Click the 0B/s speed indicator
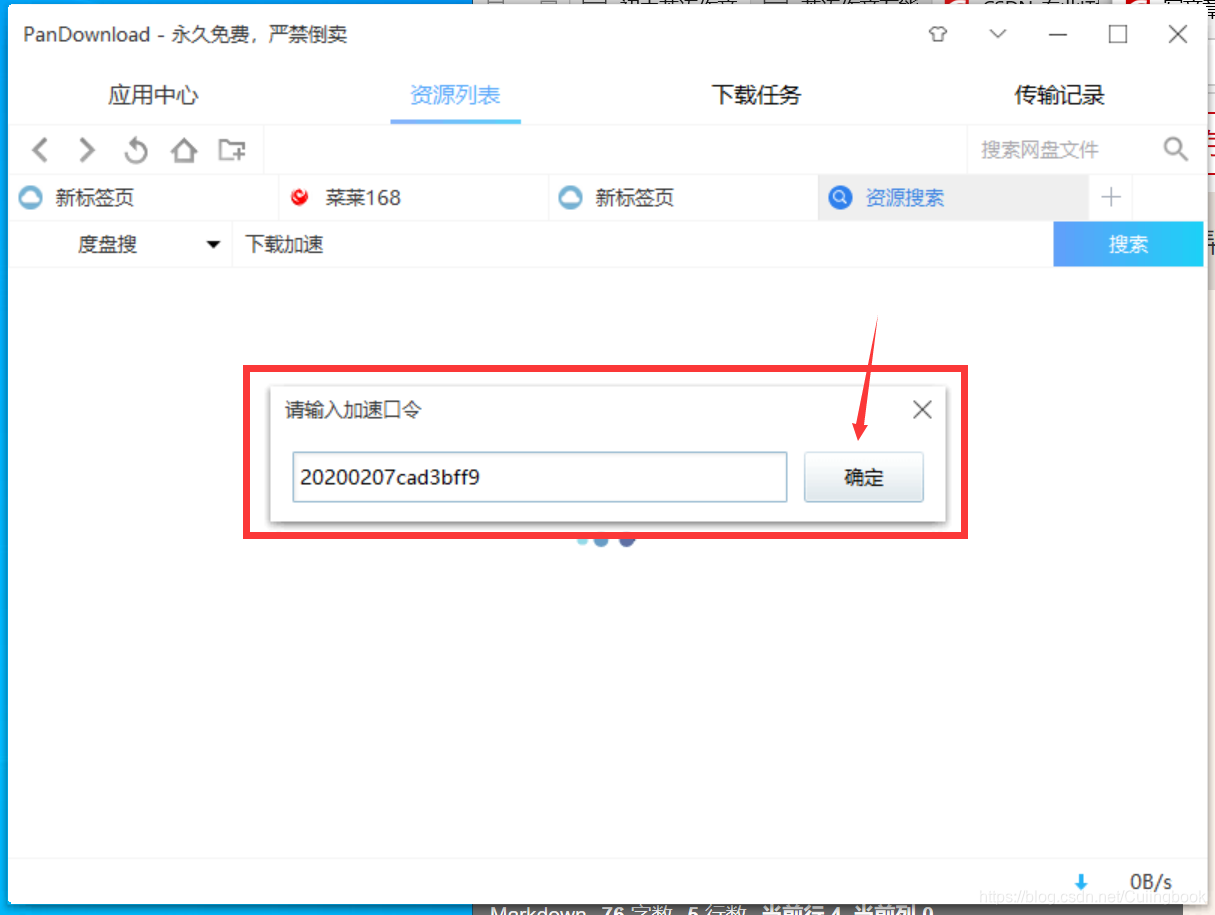The height and width of the screenshot is (915, 1215). (x=1150, y=882)
